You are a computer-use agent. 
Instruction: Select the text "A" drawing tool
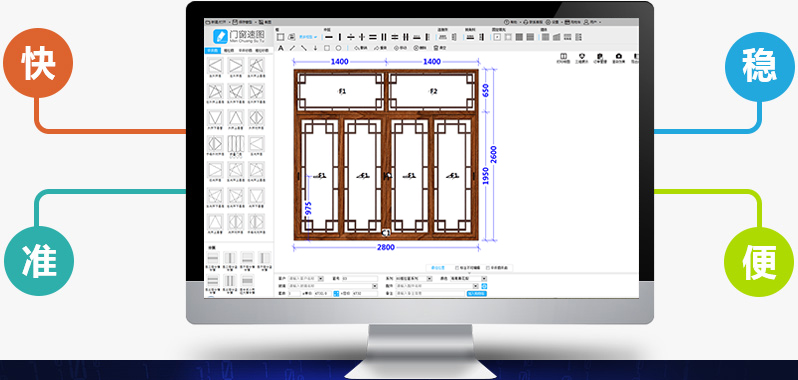(x=281, y=48)
